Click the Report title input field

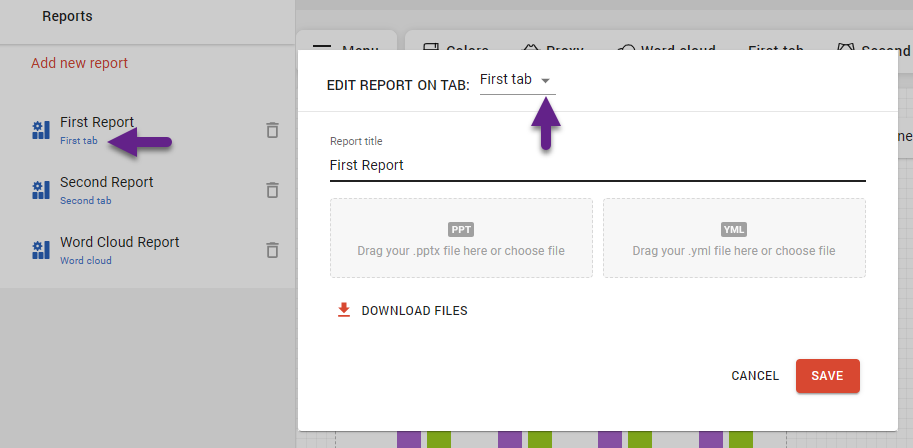click(x=597, y=165)
